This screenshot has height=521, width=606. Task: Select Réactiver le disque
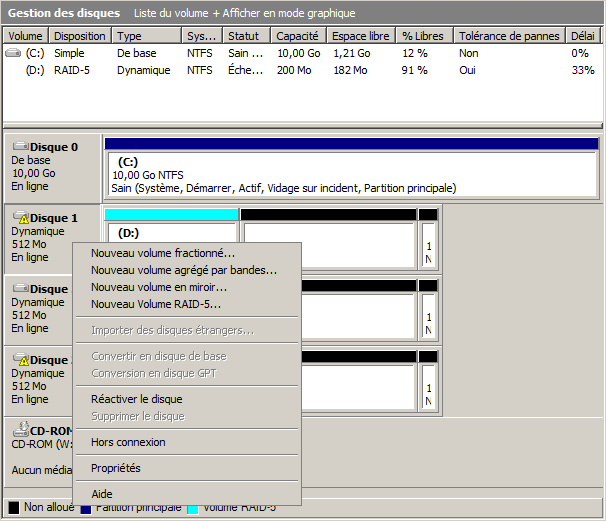(137, 399)
